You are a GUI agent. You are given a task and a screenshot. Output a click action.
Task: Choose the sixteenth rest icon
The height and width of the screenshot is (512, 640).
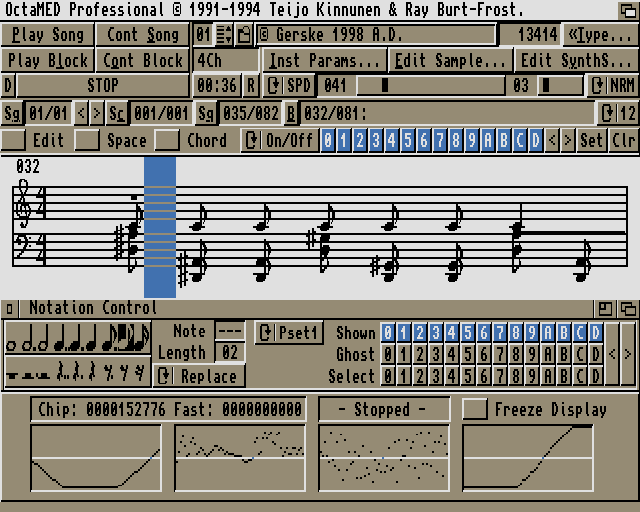tap(140, 373)
